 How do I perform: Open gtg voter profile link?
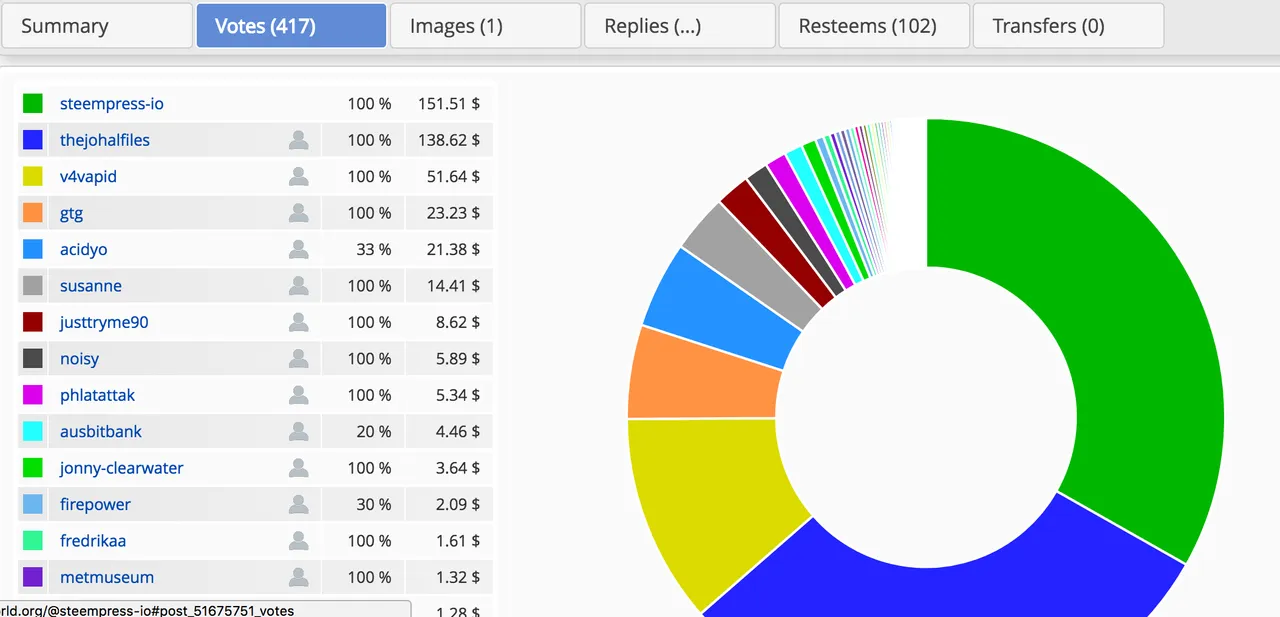point(71,213)
